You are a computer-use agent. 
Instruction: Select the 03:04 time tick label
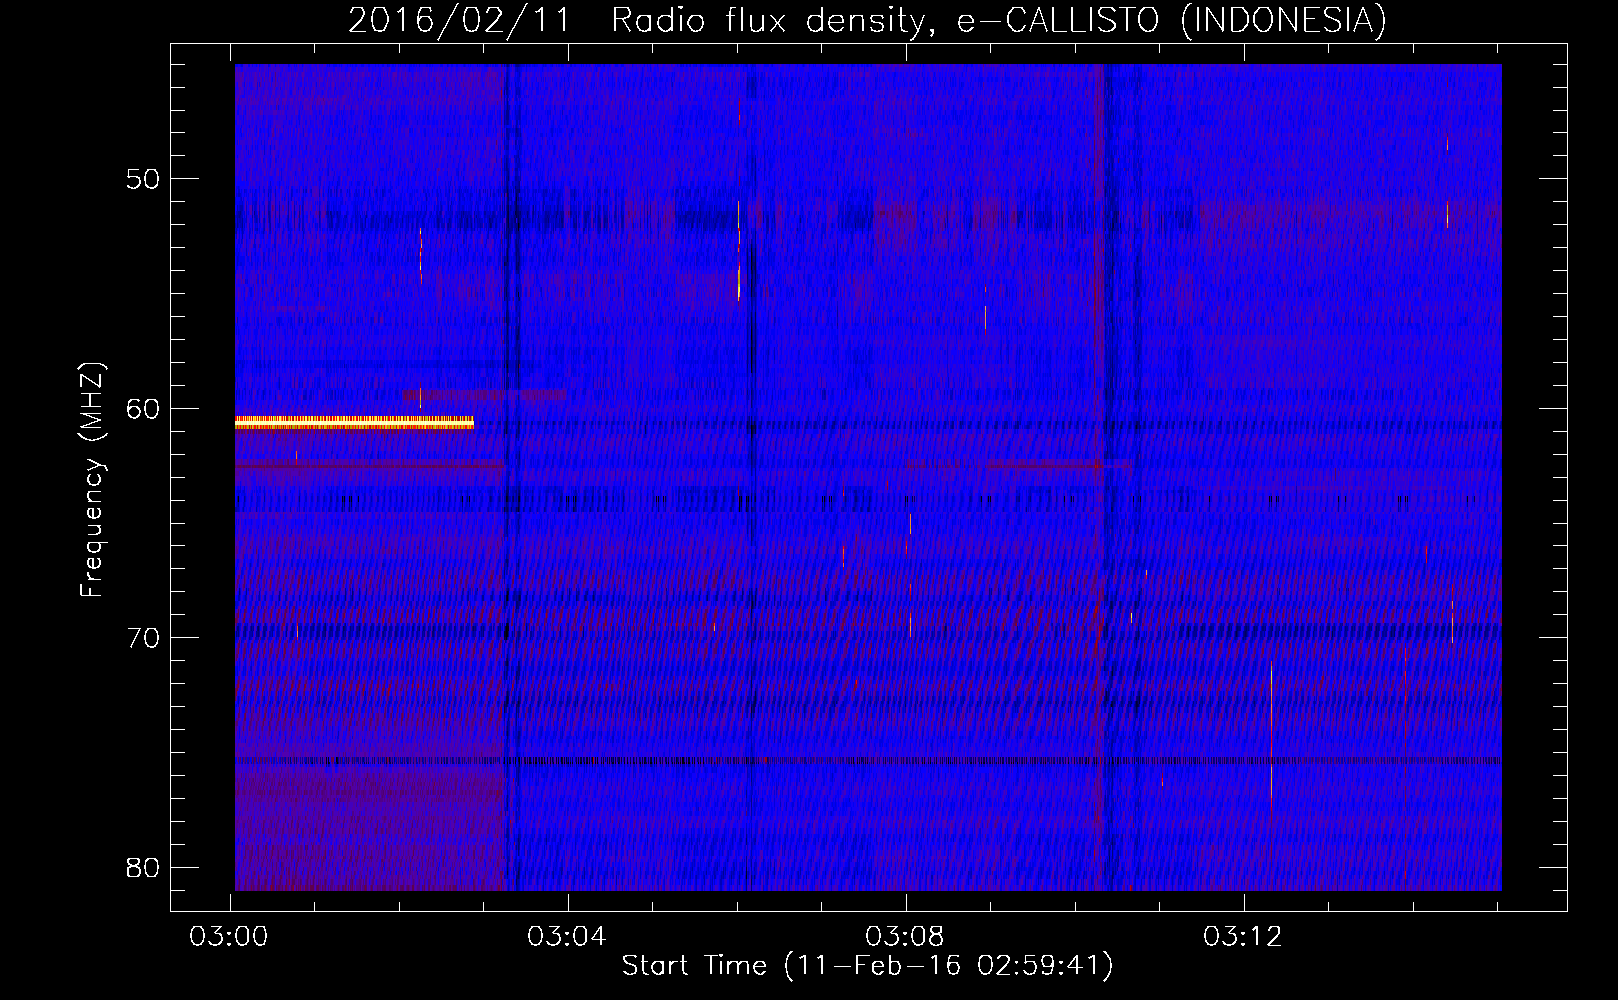[567, 937]
